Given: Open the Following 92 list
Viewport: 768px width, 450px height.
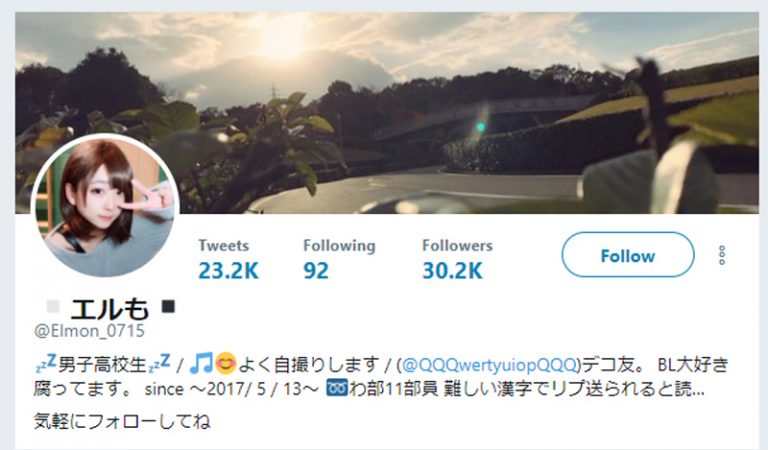Looking at the screenshot, I should tap(339, 259).
